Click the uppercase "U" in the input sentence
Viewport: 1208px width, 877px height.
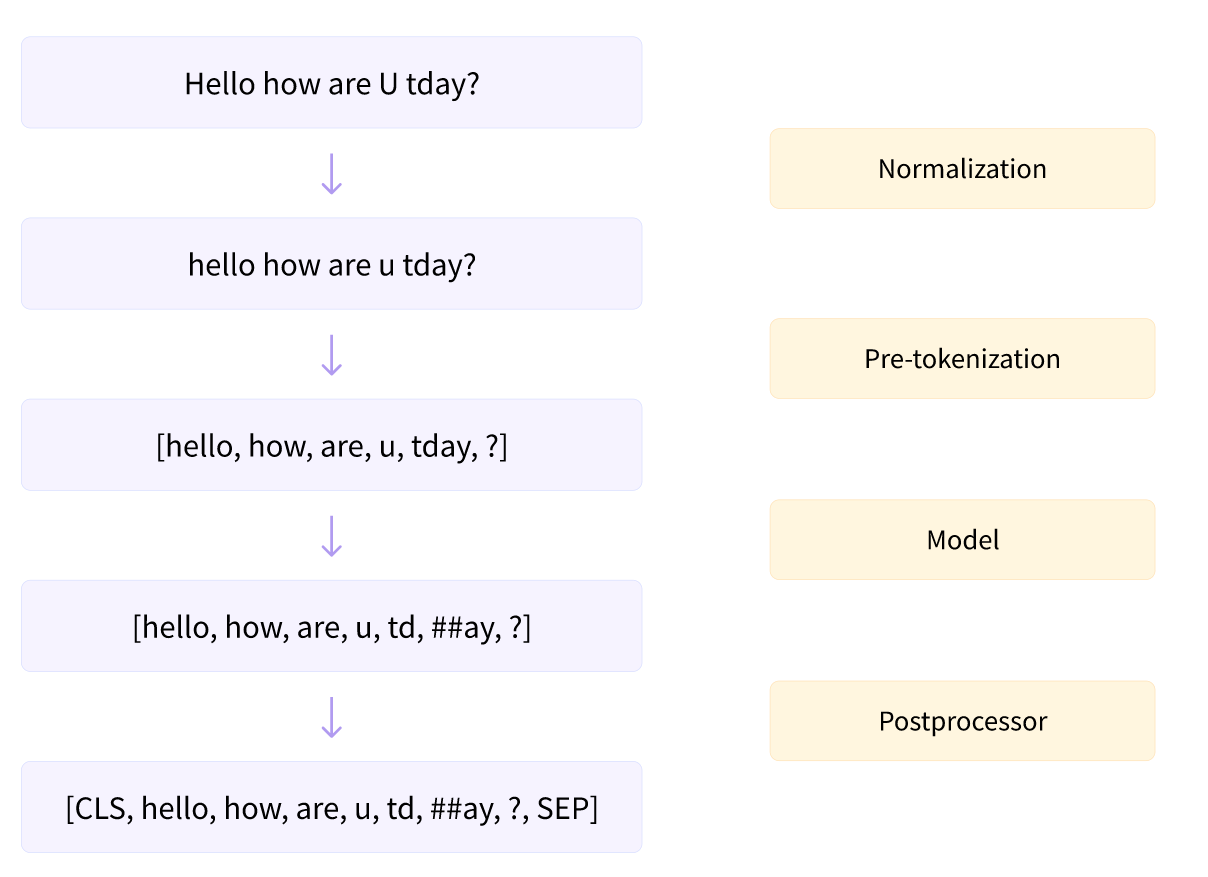[x=389, y=83]
